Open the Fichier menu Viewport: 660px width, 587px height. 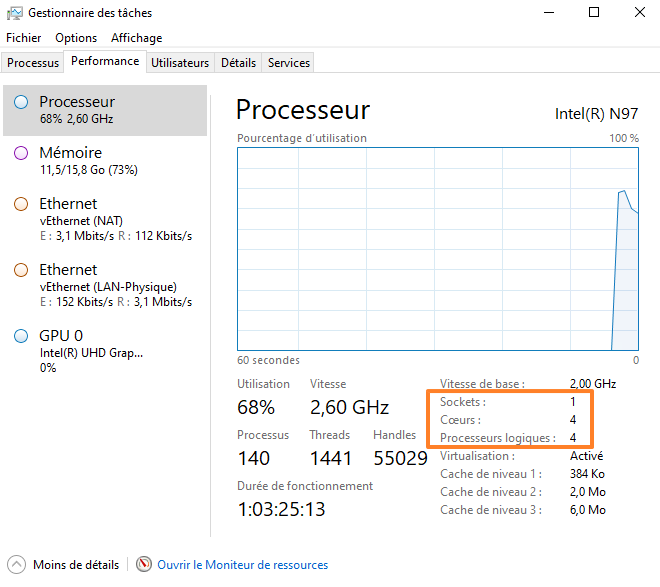point(24,38)
